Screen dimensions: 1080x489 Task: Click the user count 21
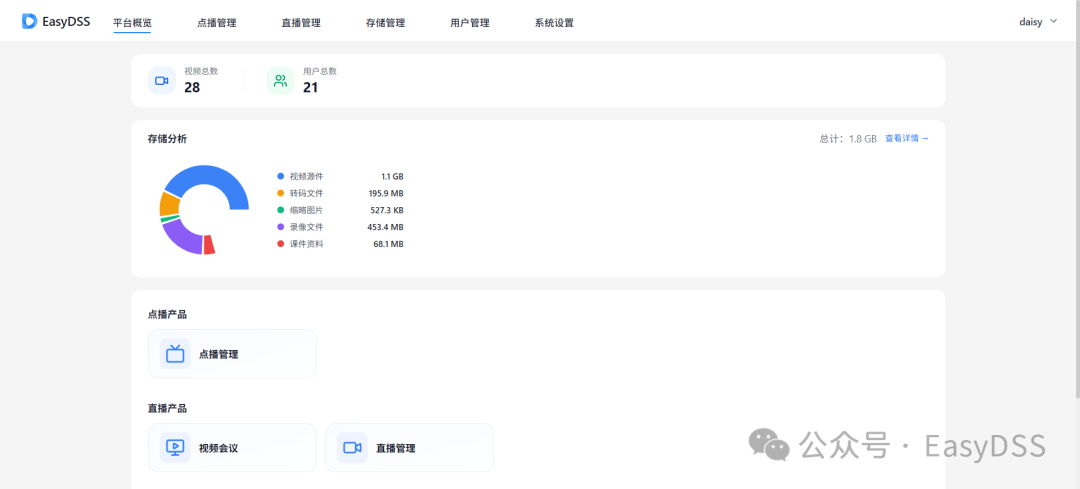tap(311, 87)
